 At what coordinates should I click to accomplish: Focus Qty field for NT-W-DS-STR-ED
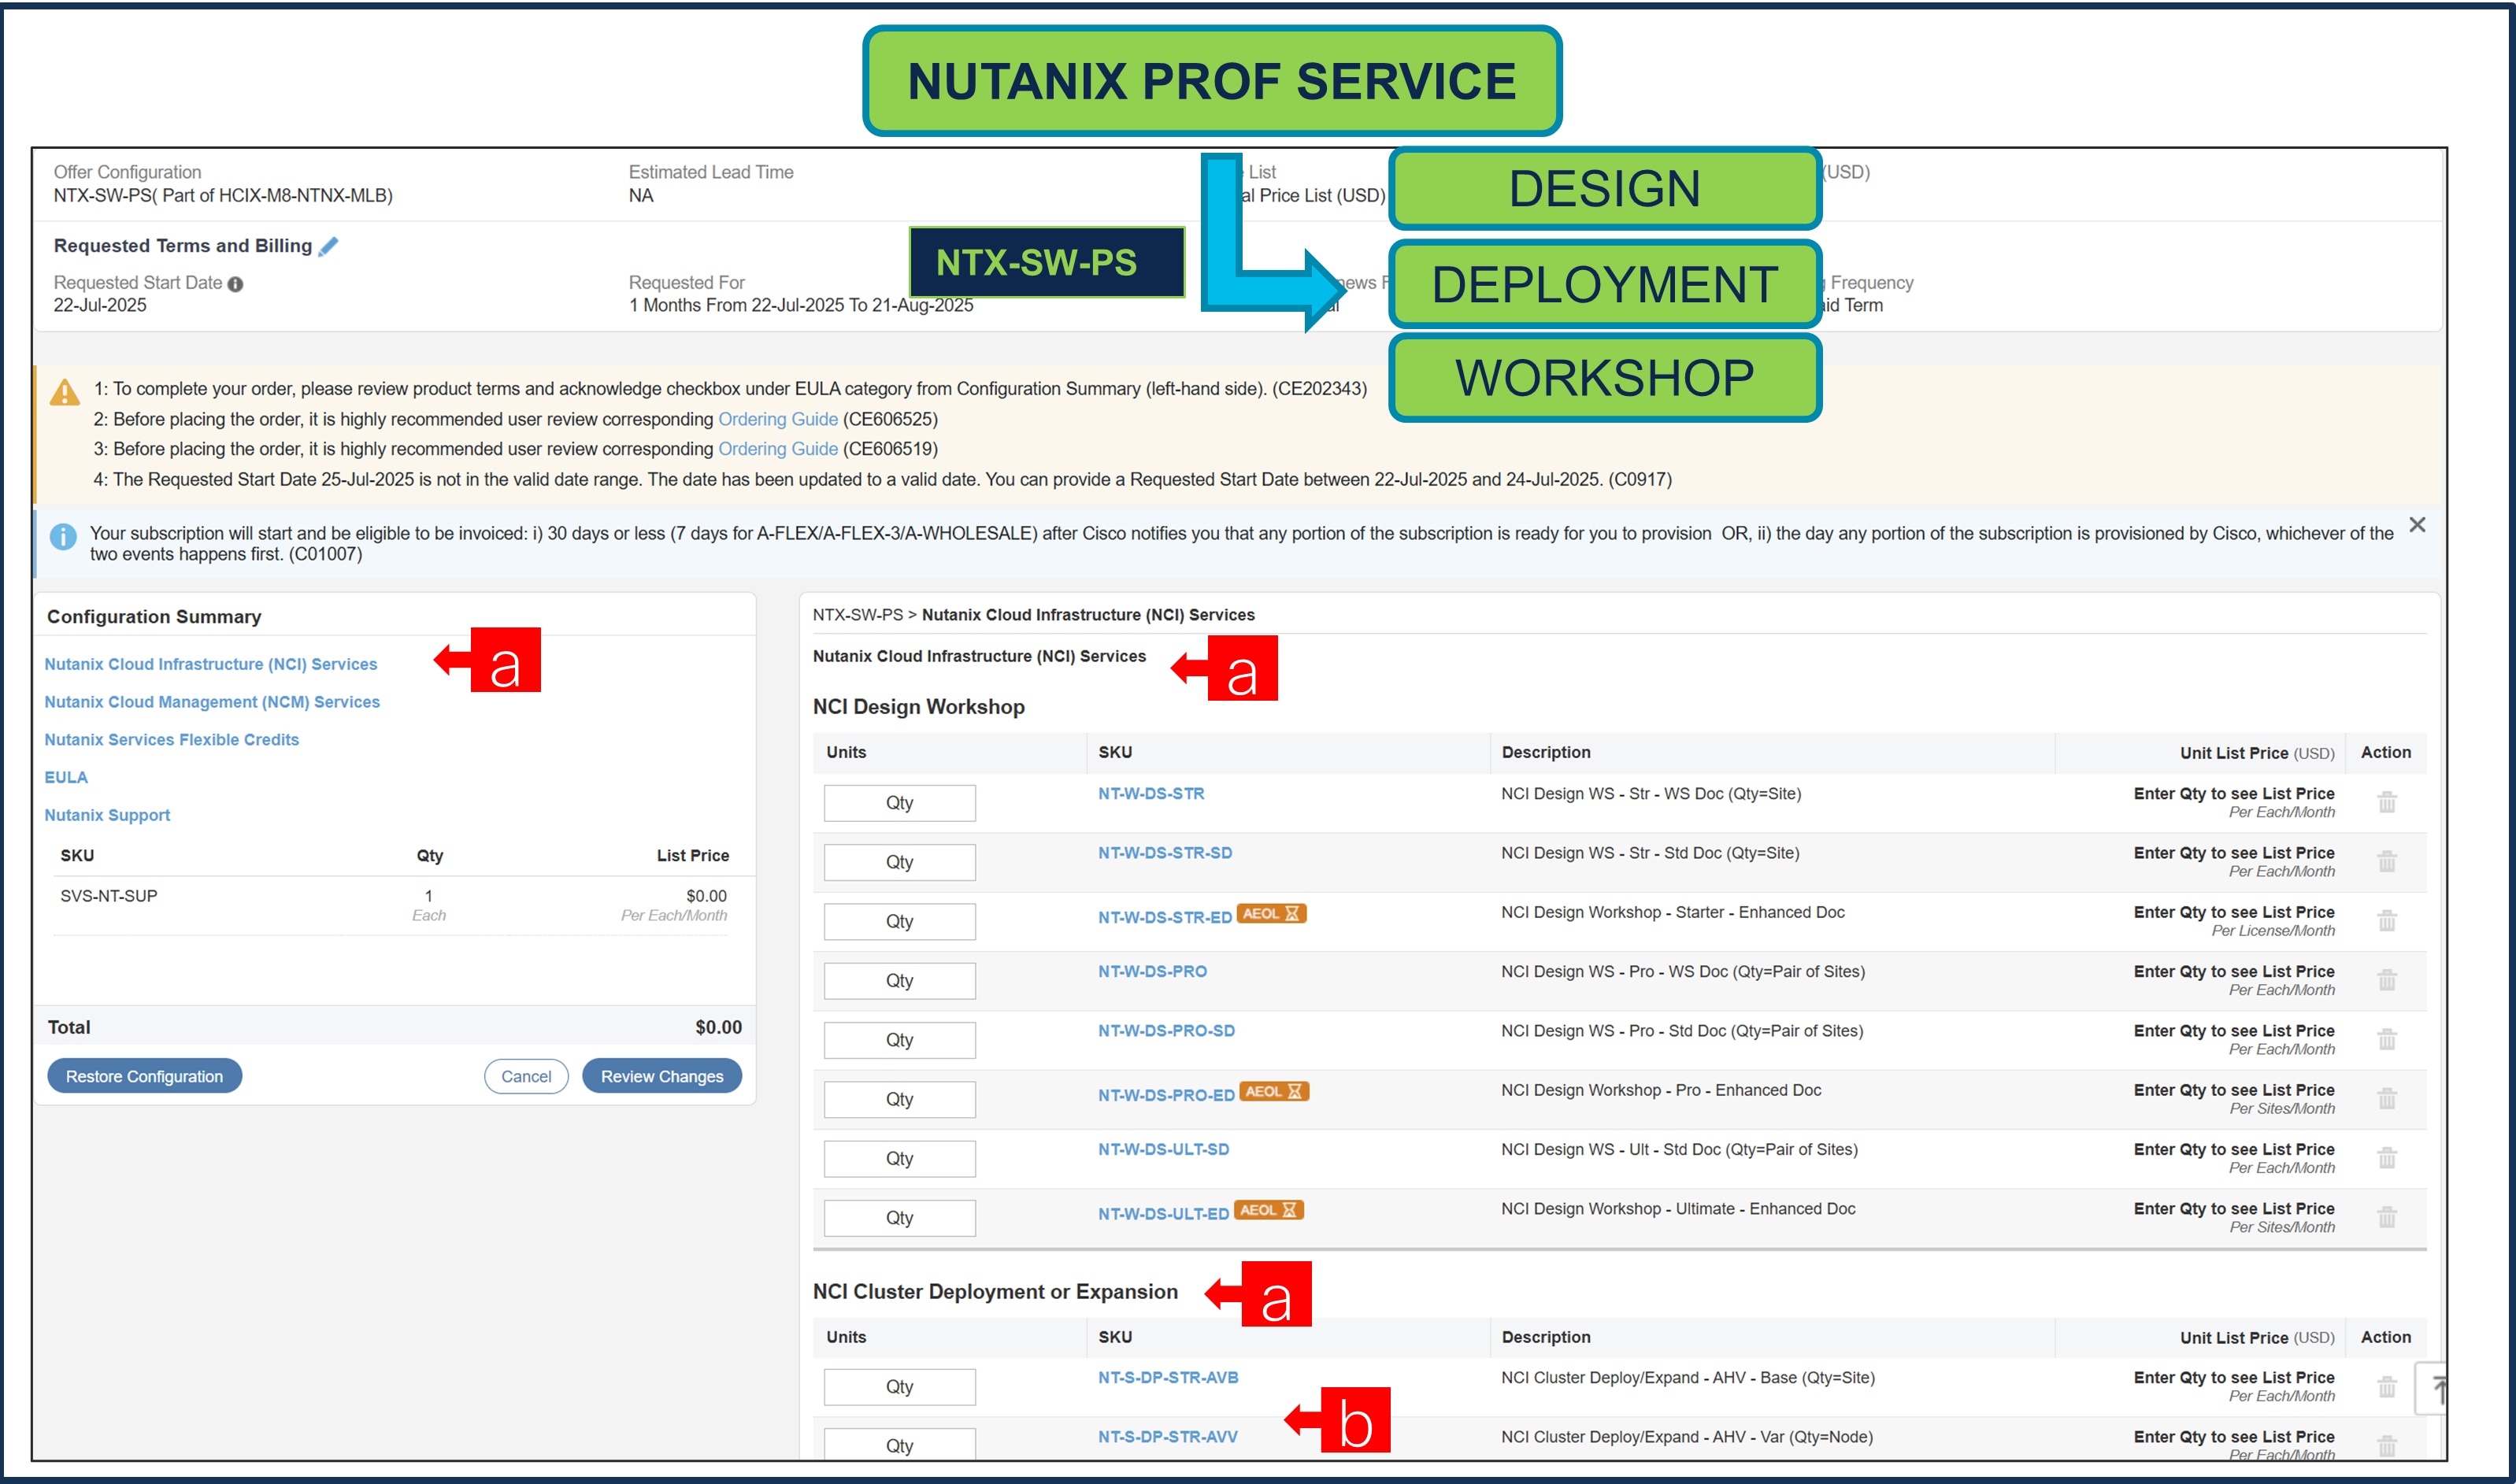coord(899,921)
